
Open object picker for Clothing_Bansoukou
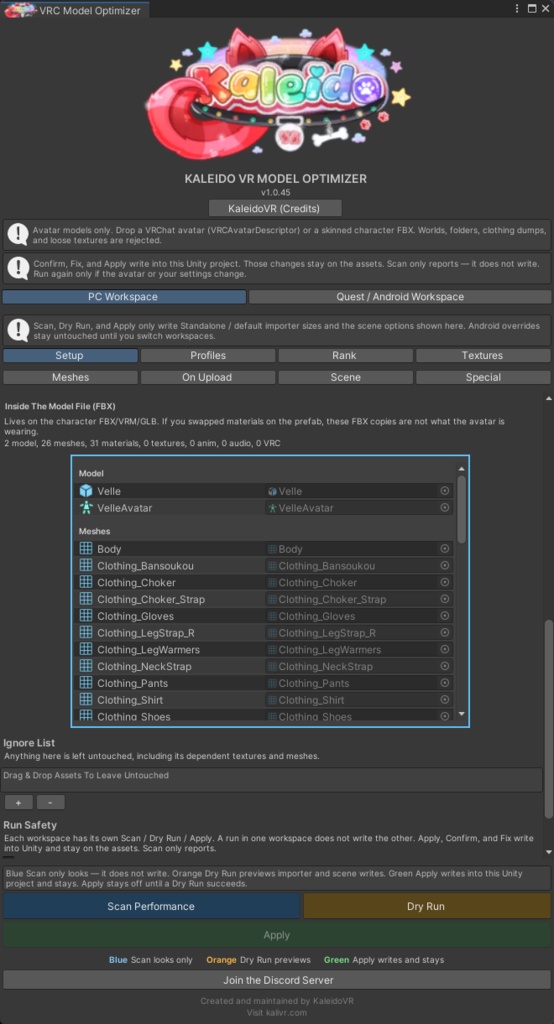(x=445, y=566)
